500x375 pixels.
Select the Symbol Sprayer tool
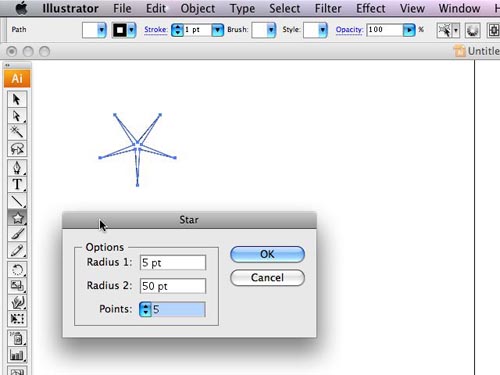pyautogui.click(x=17, y=339)
